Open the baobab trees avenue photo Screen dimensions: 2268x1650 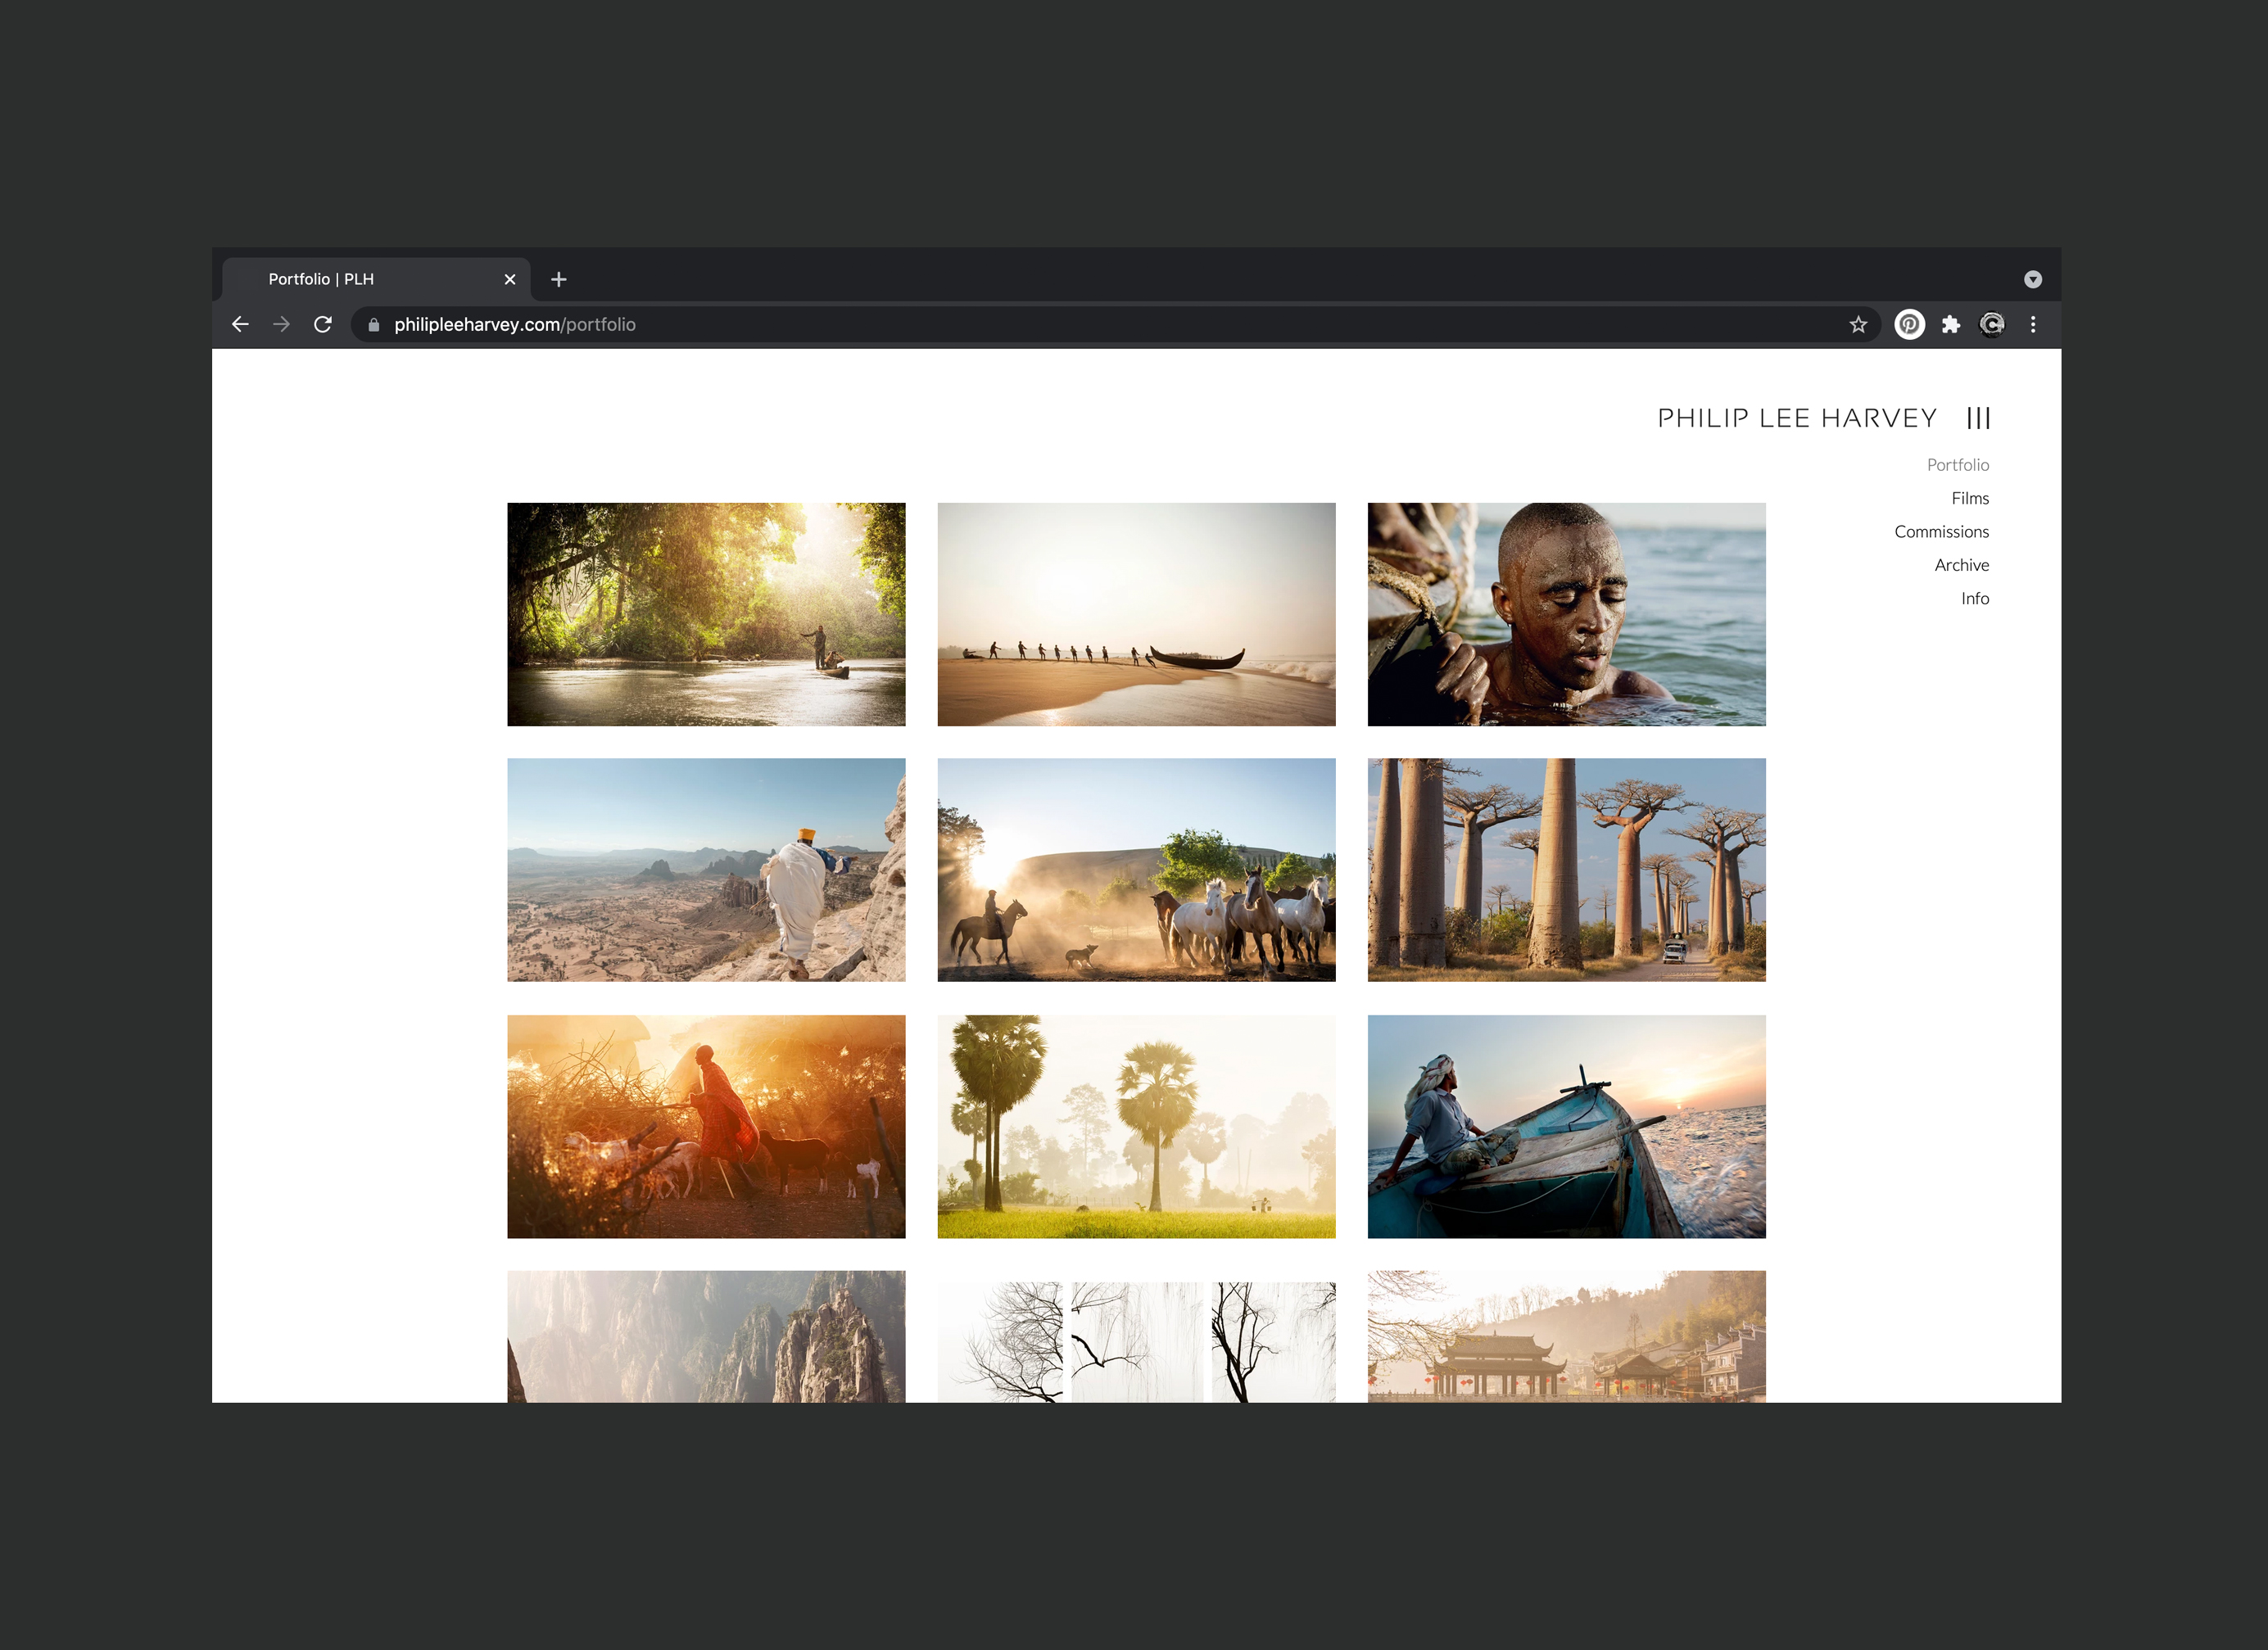point(1566,870)
